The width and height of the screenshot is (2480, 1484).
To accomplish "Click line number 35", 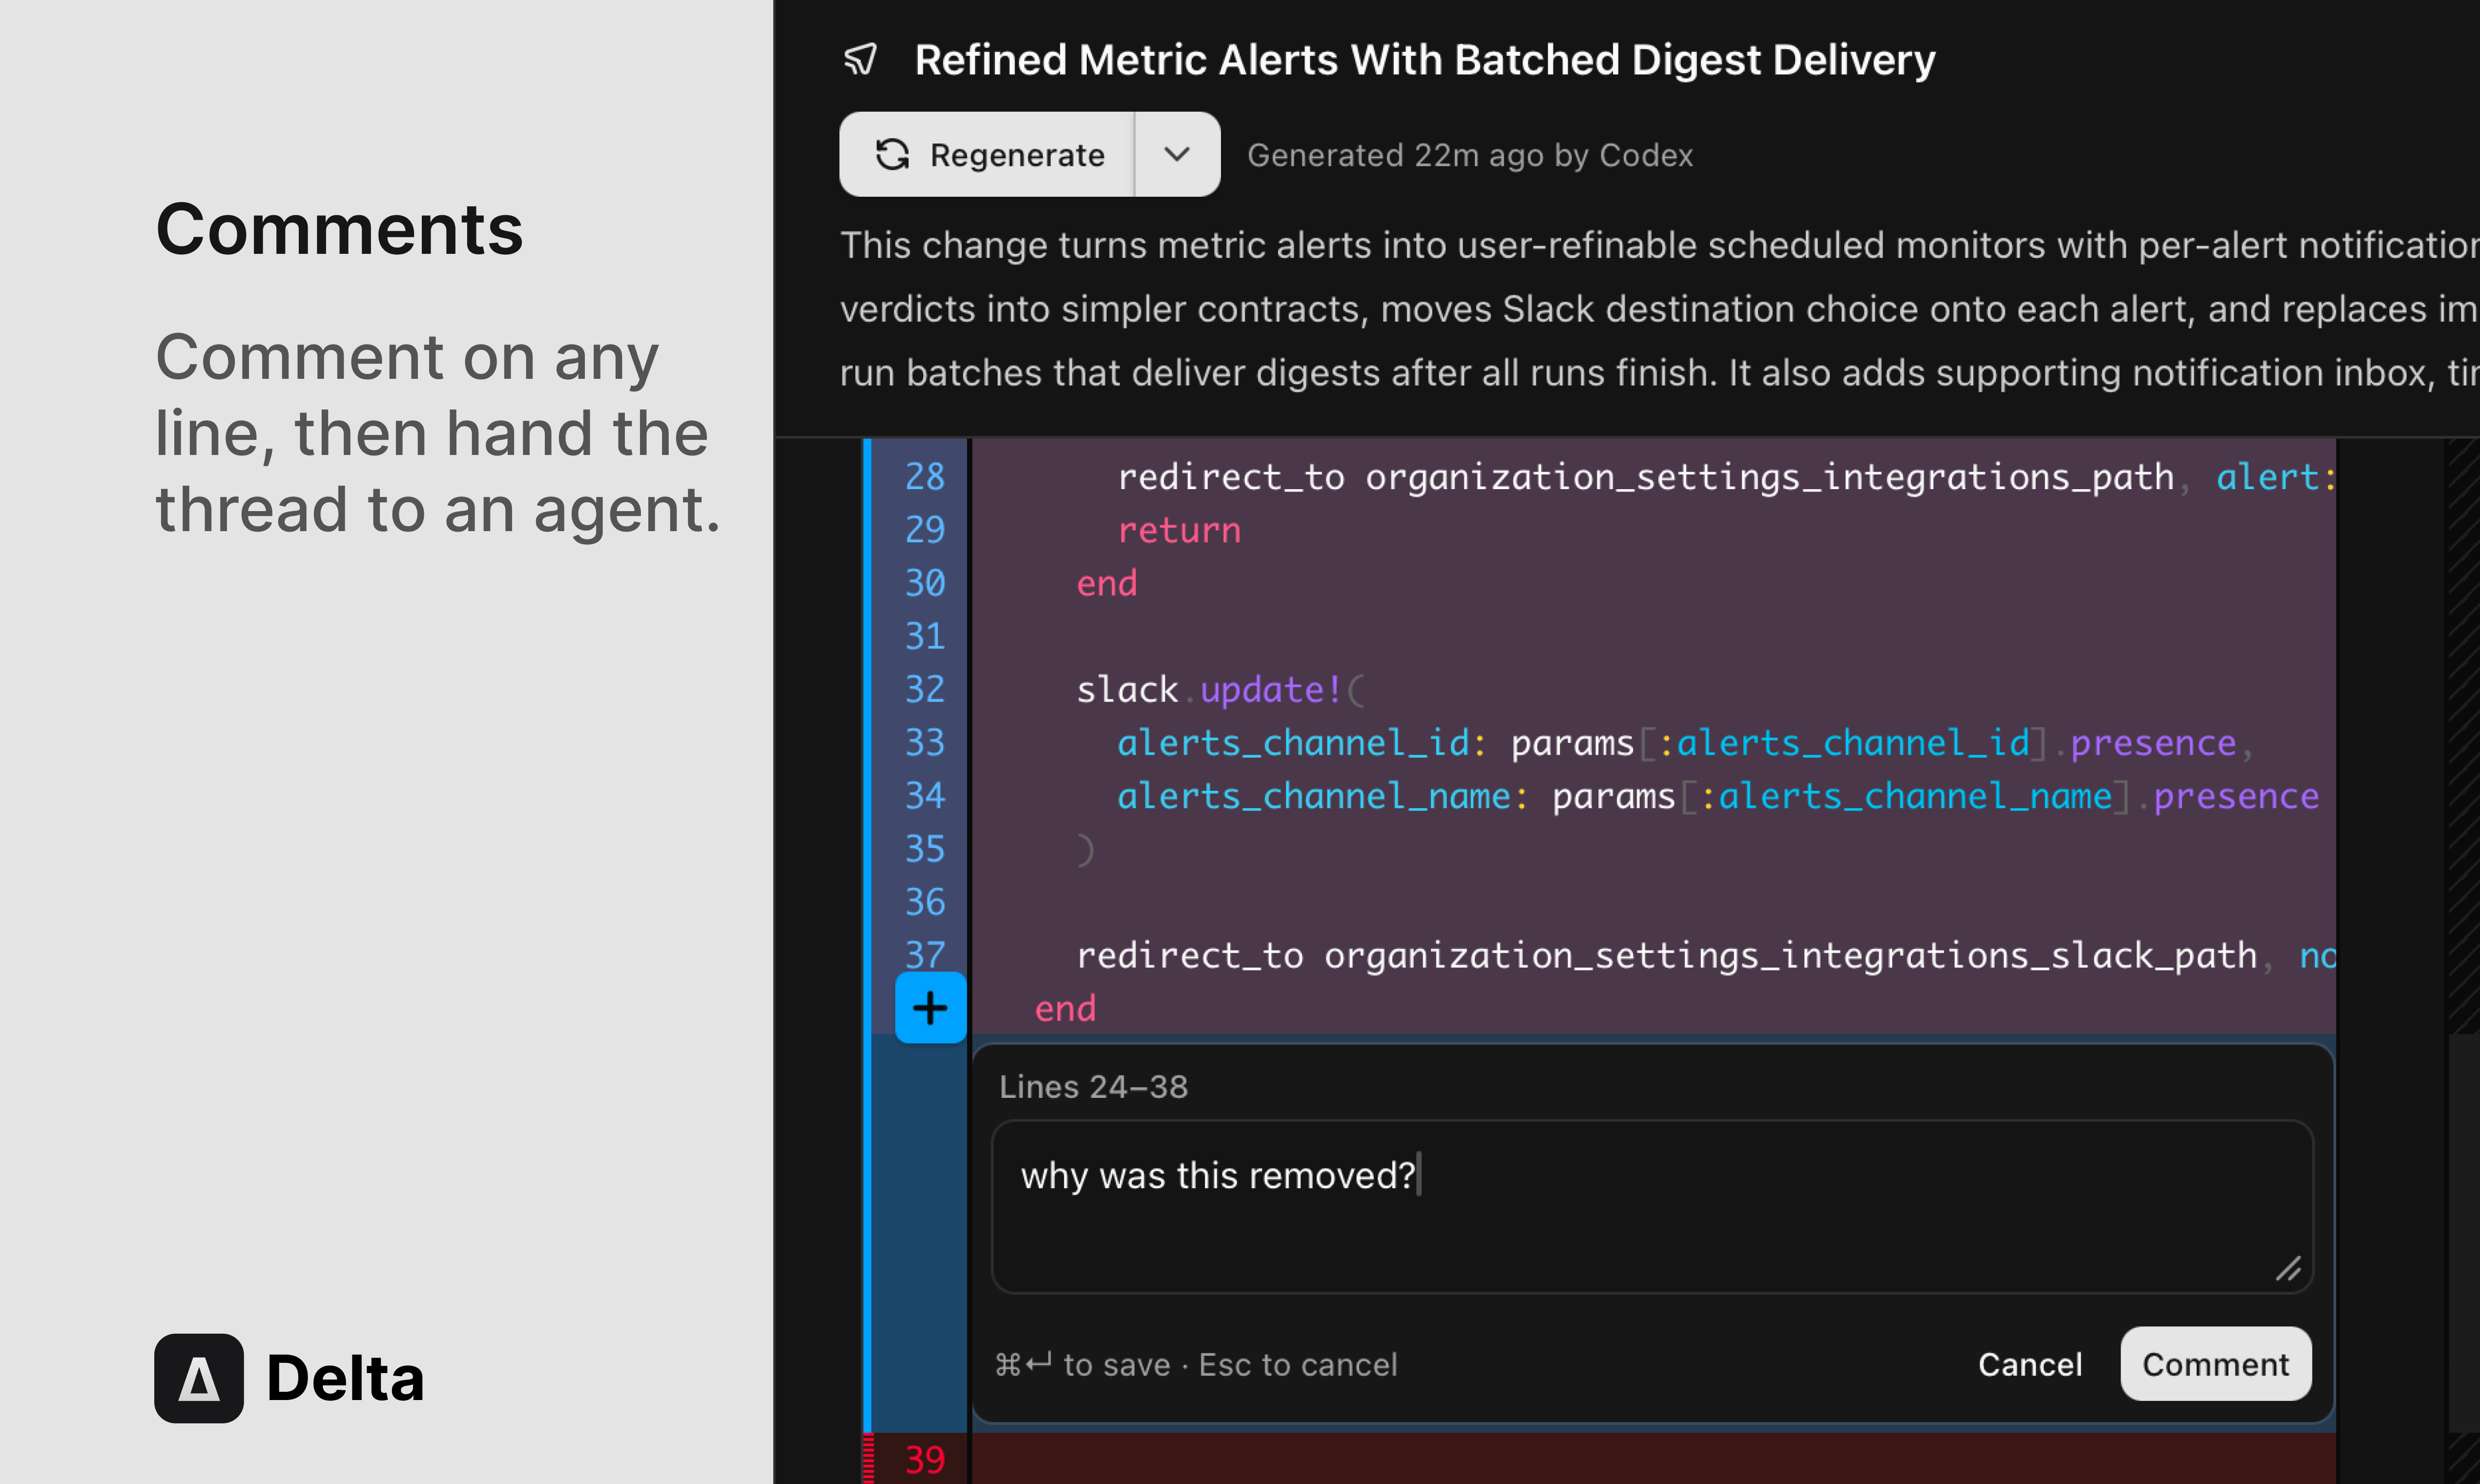I will coord(925,849).
